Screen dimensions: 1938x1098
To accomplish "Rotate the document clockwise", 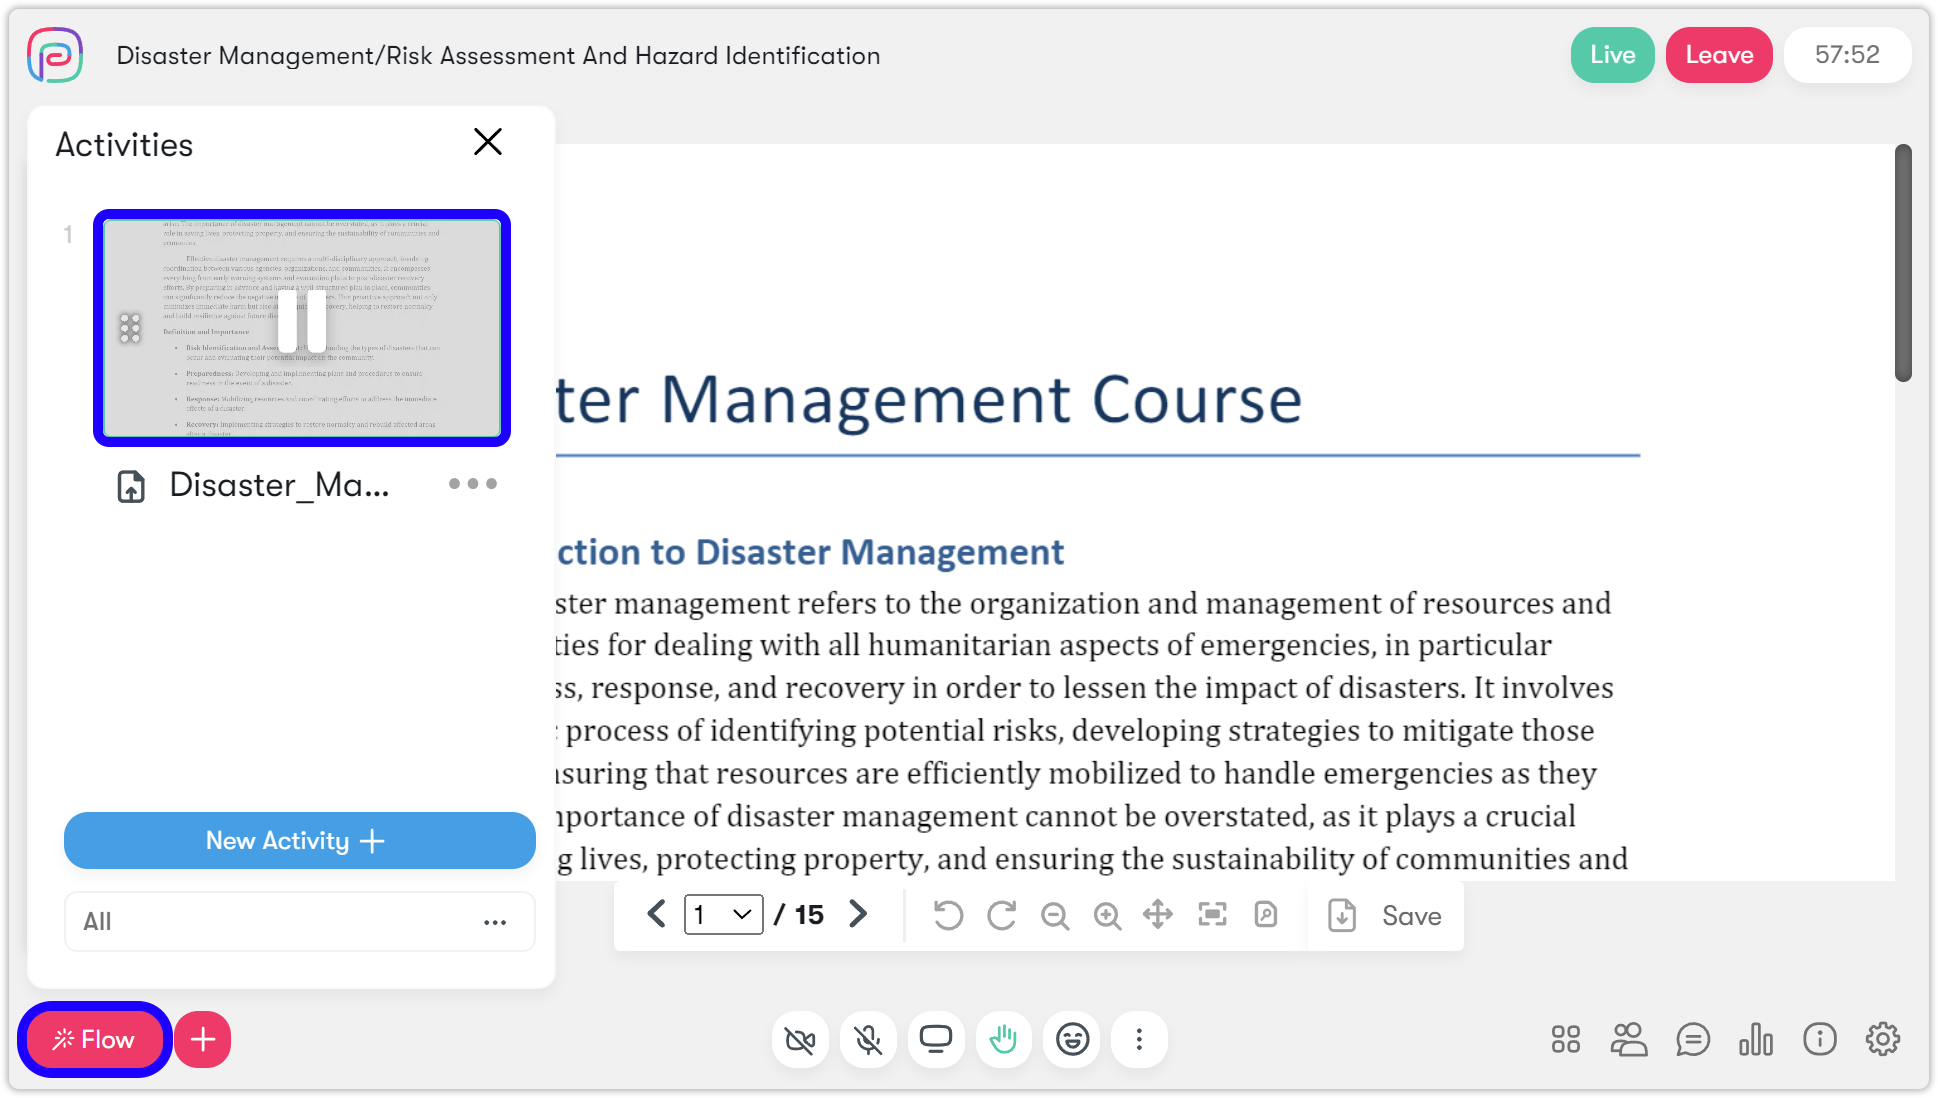I will (1001, 915).
